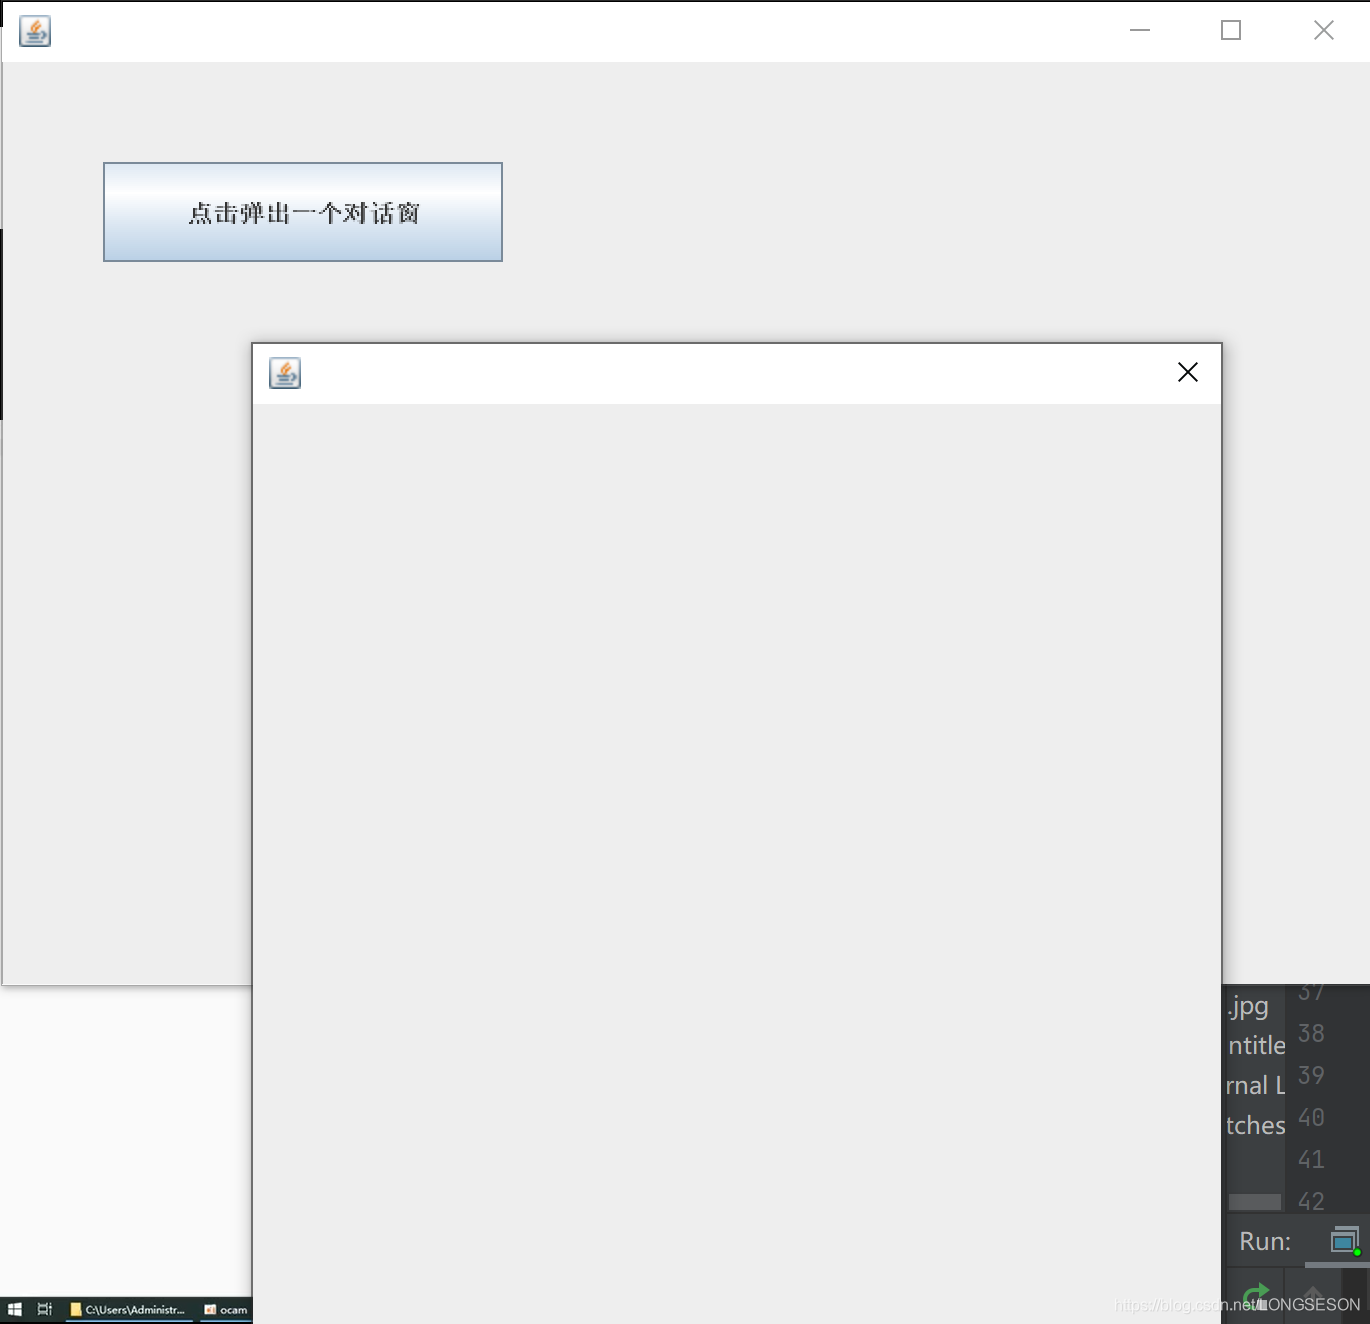Maximize the main Java window
The width and height of the screenshot is (1370, 1324).
click(1231, 30)
